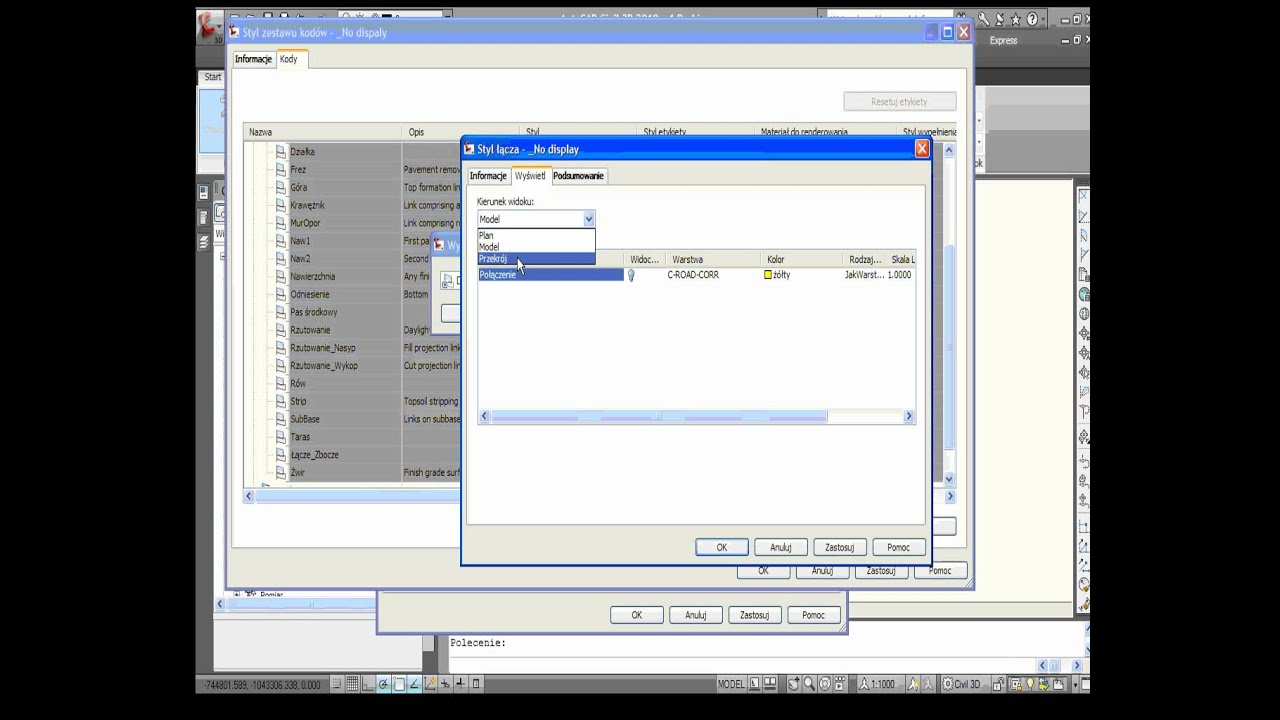Open Informacje tab in Styl zestawu kodów window
The width and height of the screenshot is (1280, 720).
(253, 59)
